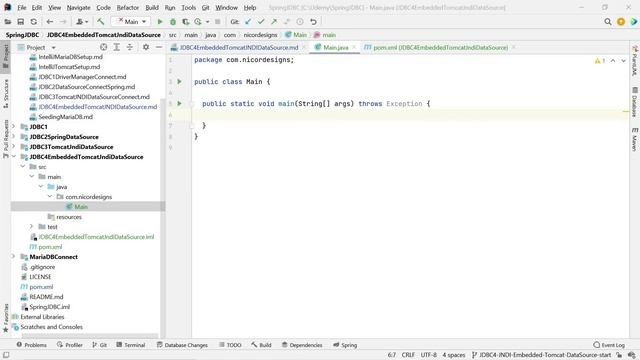Build project with the hammer icon

100,22
